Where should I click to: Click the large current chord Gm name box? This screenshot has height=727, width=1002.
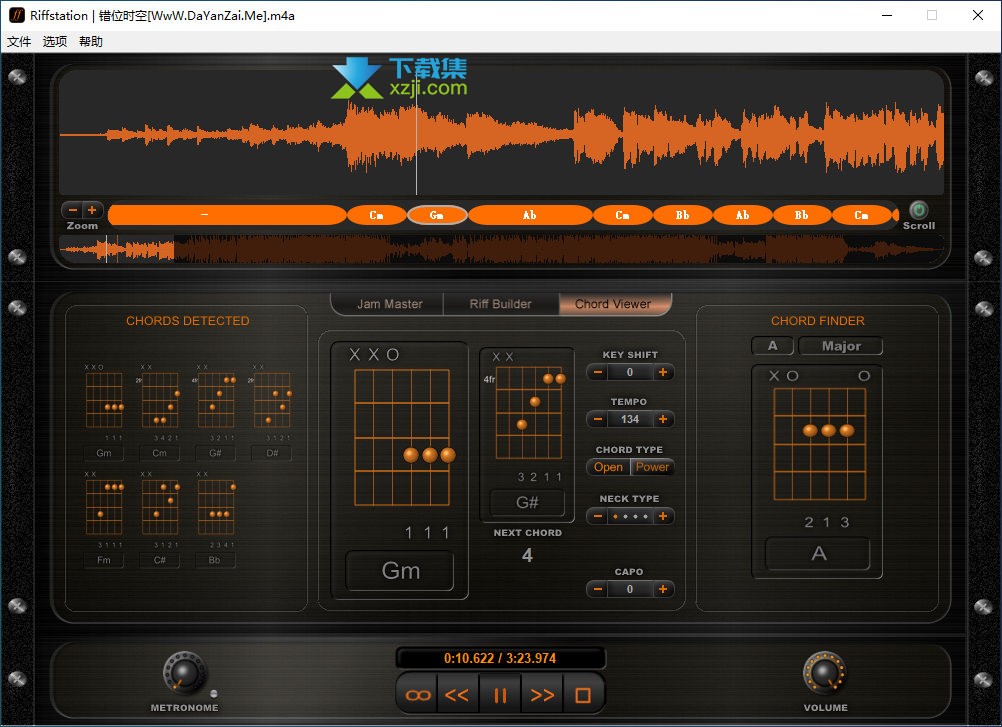pos(400,570)
